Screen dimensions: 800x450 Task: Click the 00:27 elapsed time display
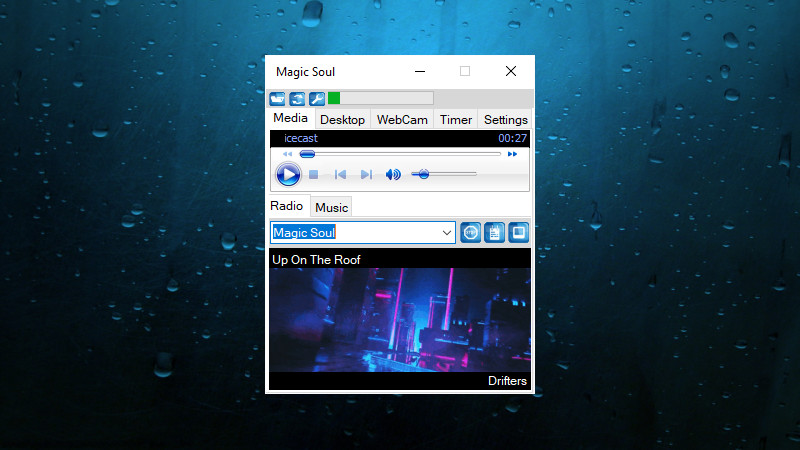(x=512, y=138)
